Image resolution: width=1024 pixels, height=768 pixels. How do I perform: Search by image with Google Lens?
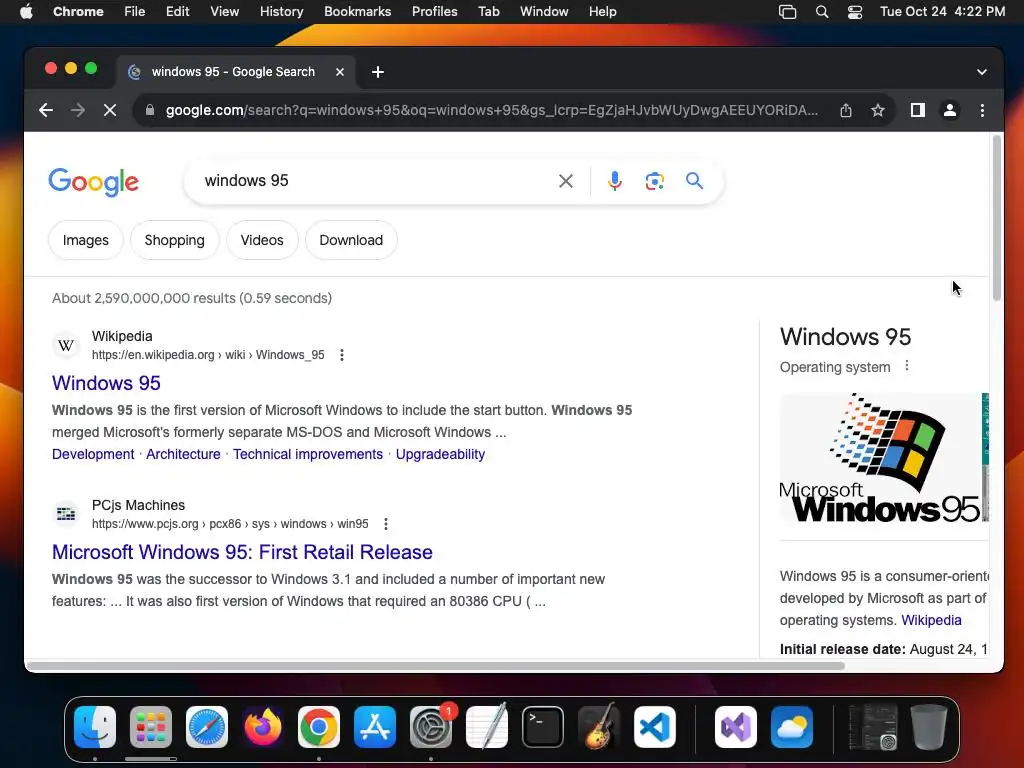click(654, 181)
